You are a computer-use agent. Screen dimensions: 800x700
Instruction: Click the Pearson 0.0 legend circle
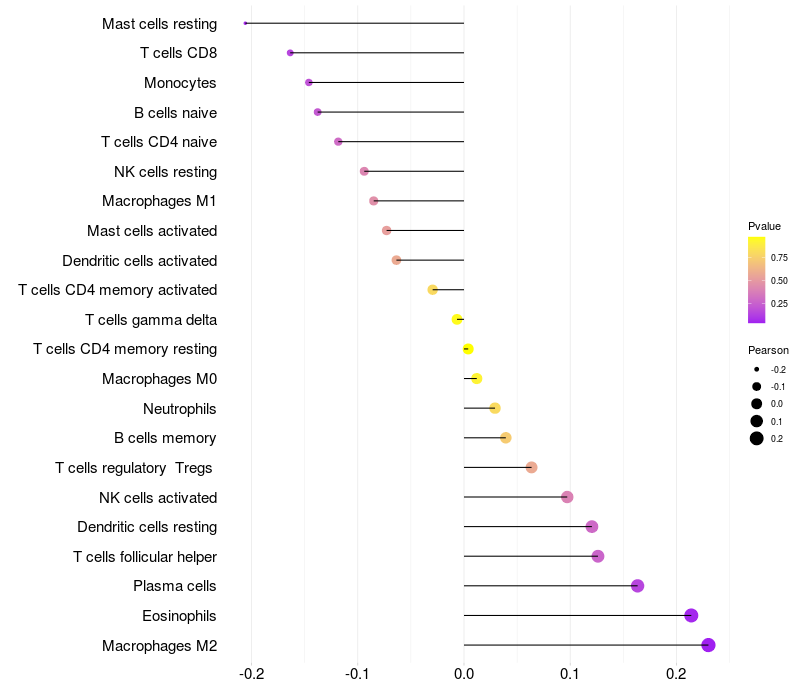click(757, 404)
